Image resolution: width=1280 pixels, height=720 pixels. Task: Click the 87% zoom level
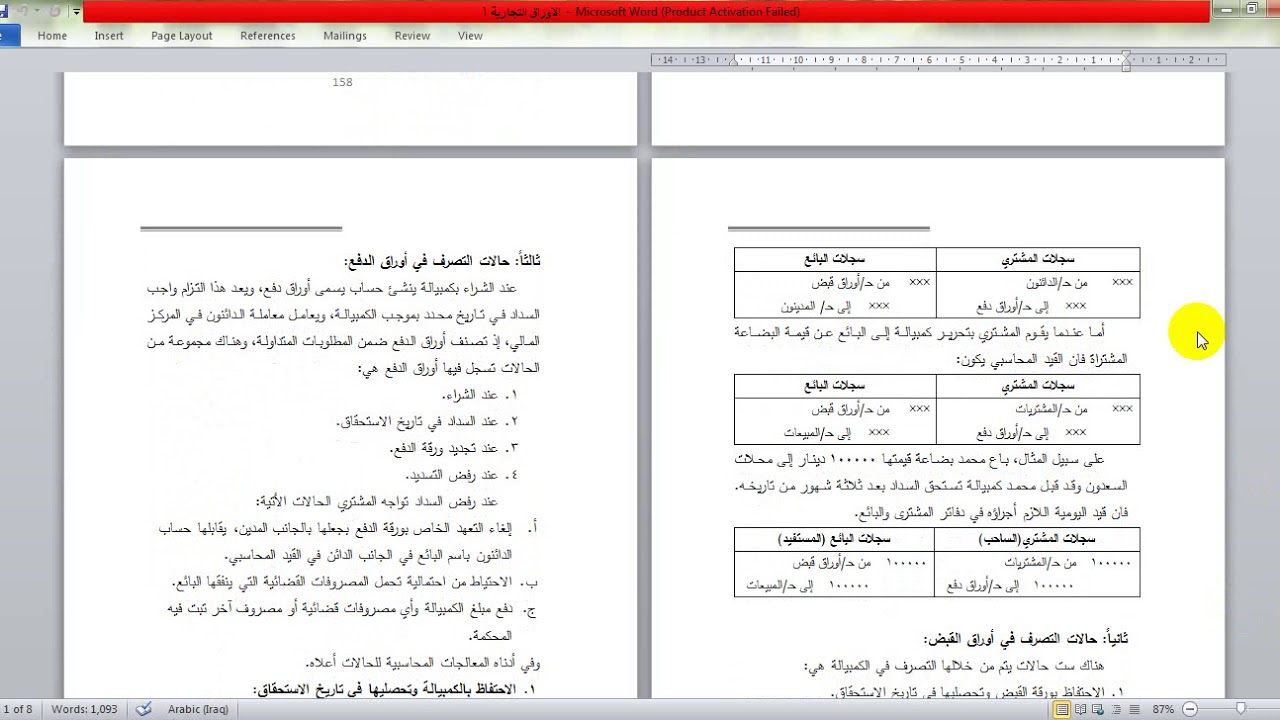[x=1163, y=709]
